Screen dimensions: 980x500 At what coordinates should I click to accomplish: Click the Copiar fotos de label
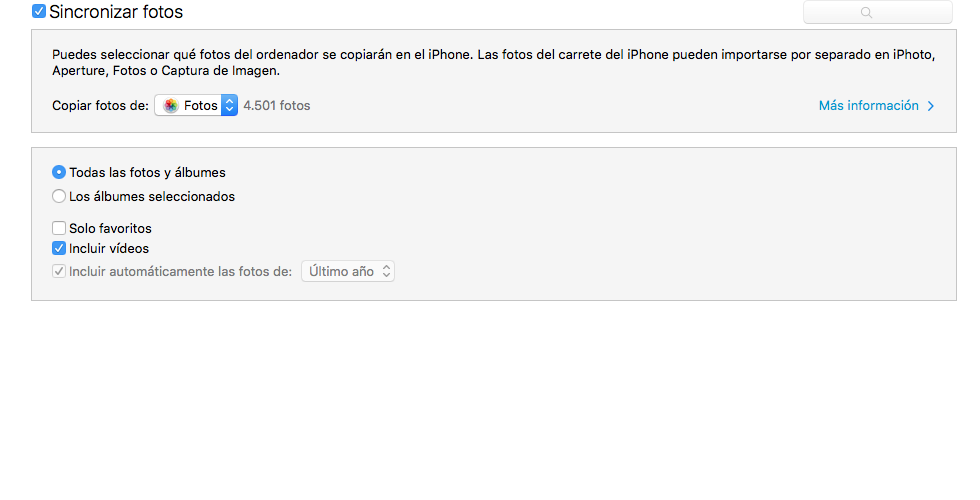[101, 106]
